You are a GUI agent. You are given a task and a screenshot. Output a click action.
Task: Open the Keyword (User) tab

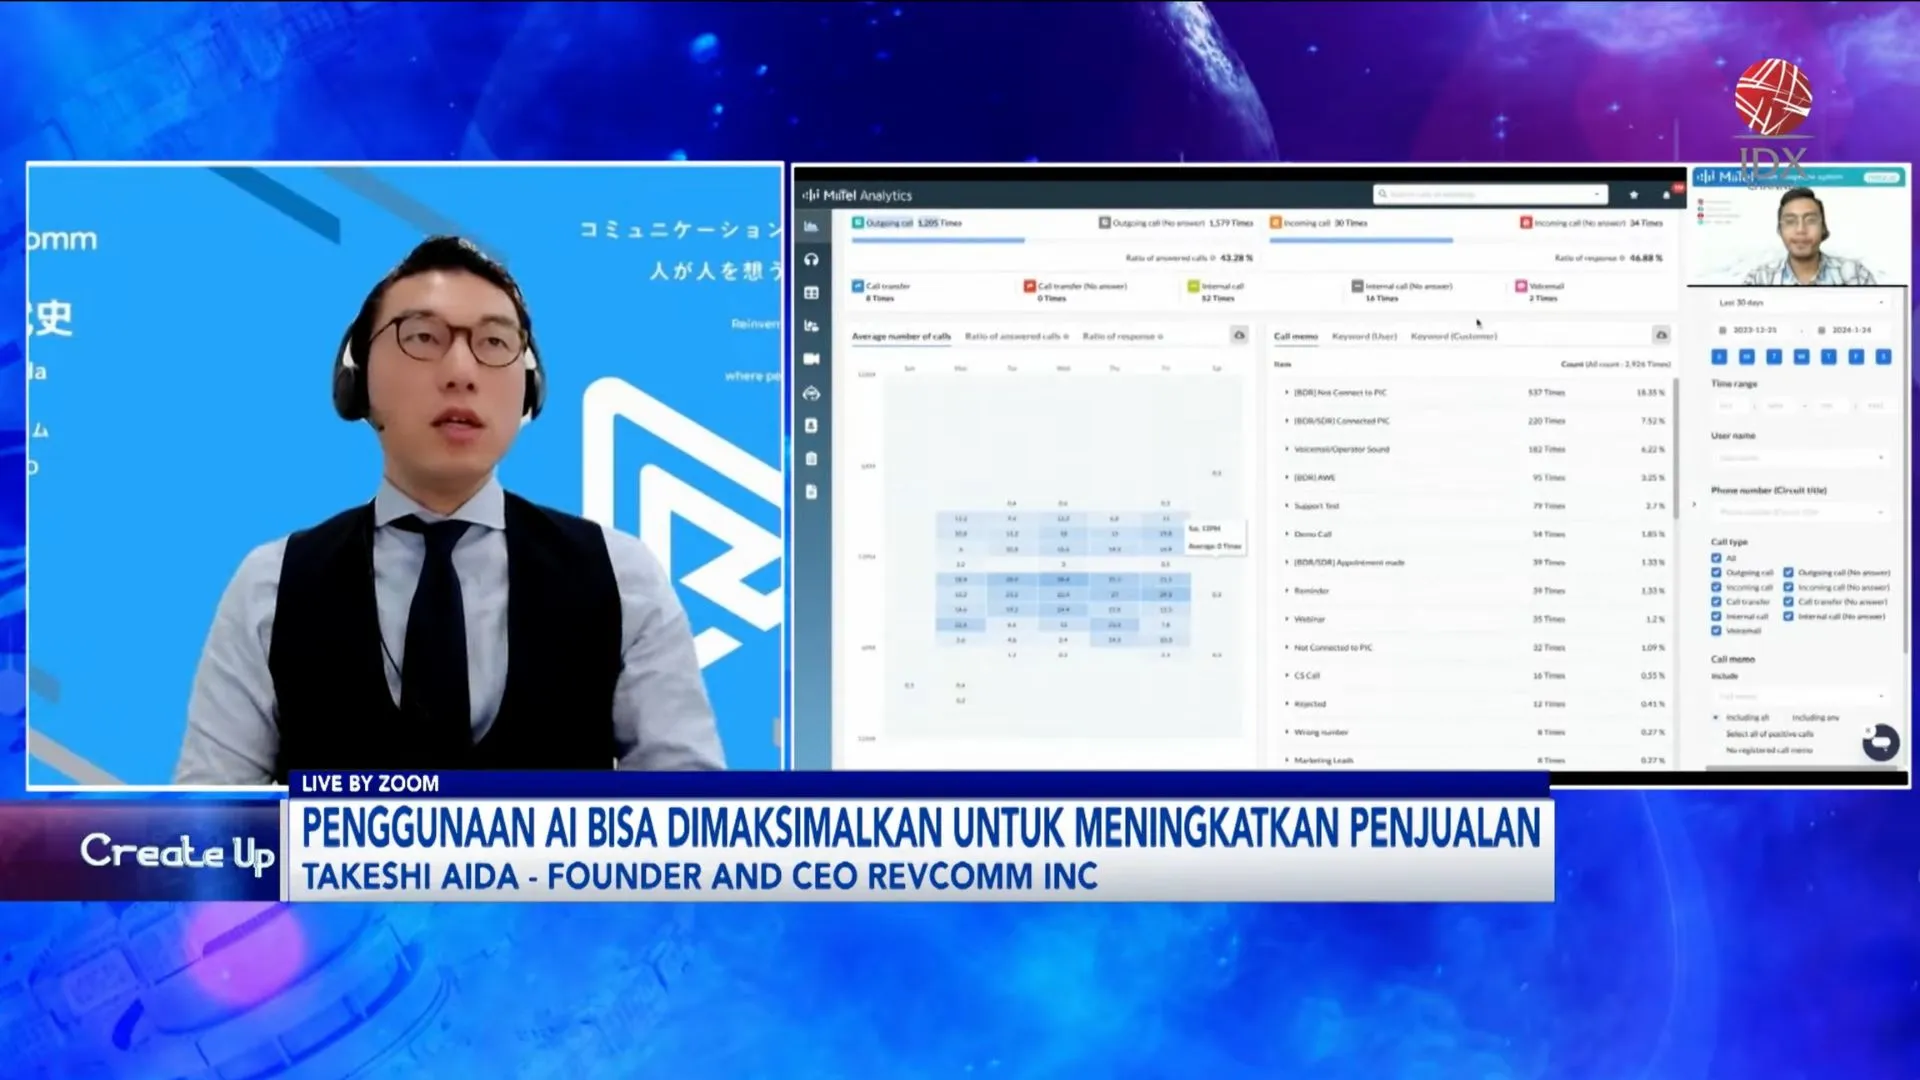coord(1363,337)
